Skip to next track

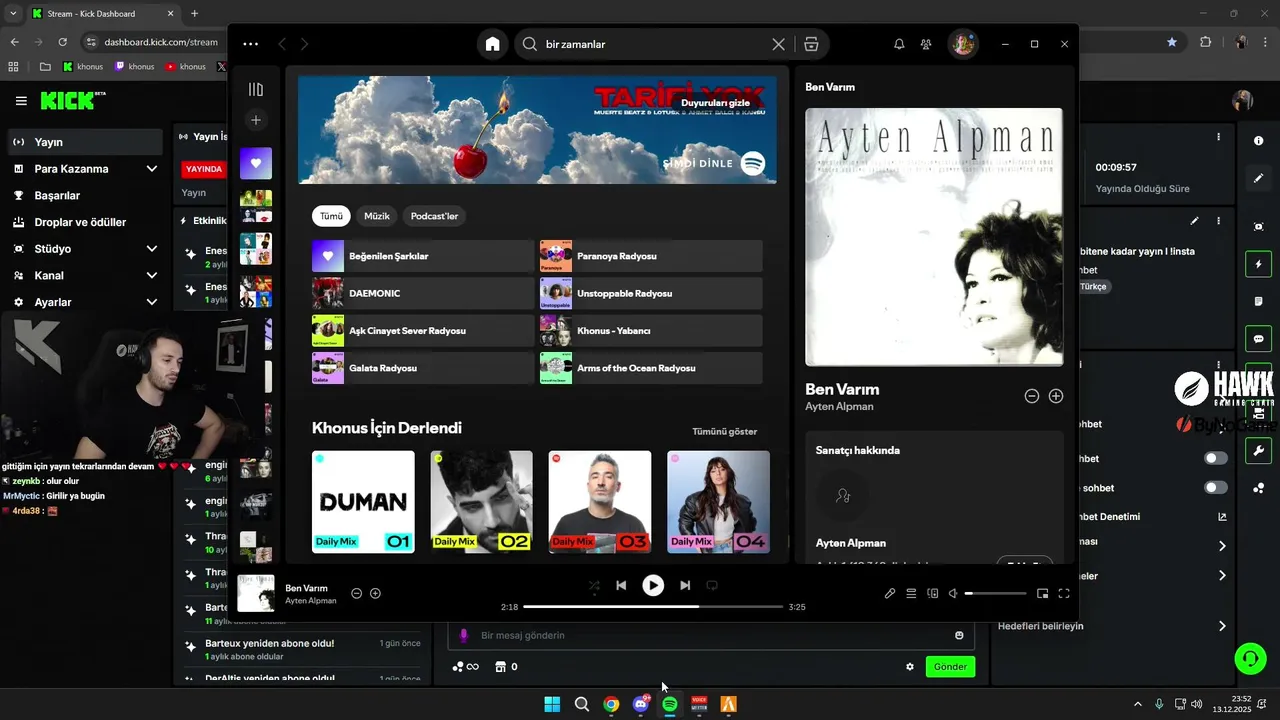tap(685, 586)
